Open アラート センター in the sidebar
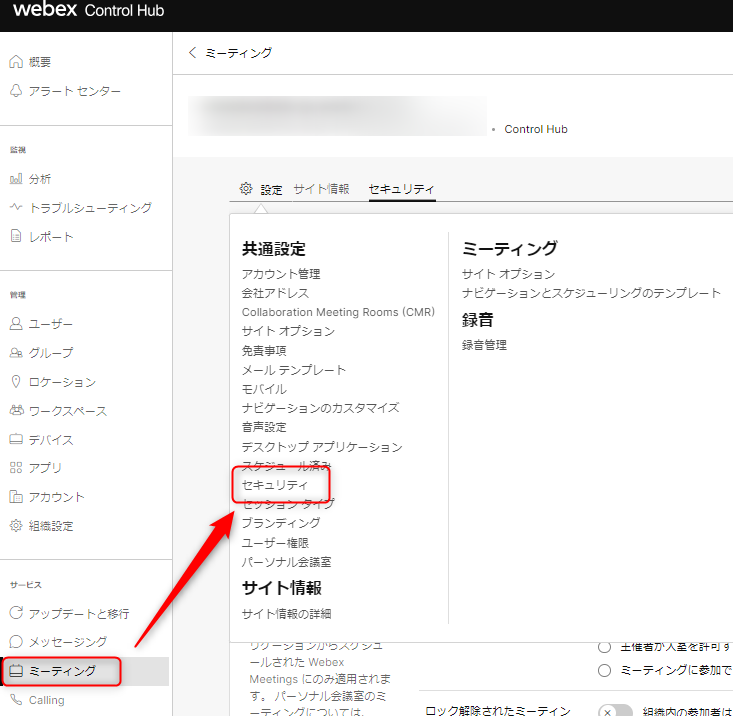Viewport: 733px width, 716px height. [75, 91]
